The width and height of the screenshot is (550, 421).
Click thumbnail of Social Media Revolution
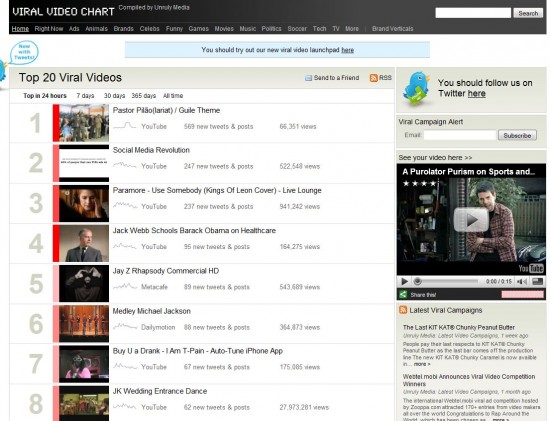tap(84, 163)
